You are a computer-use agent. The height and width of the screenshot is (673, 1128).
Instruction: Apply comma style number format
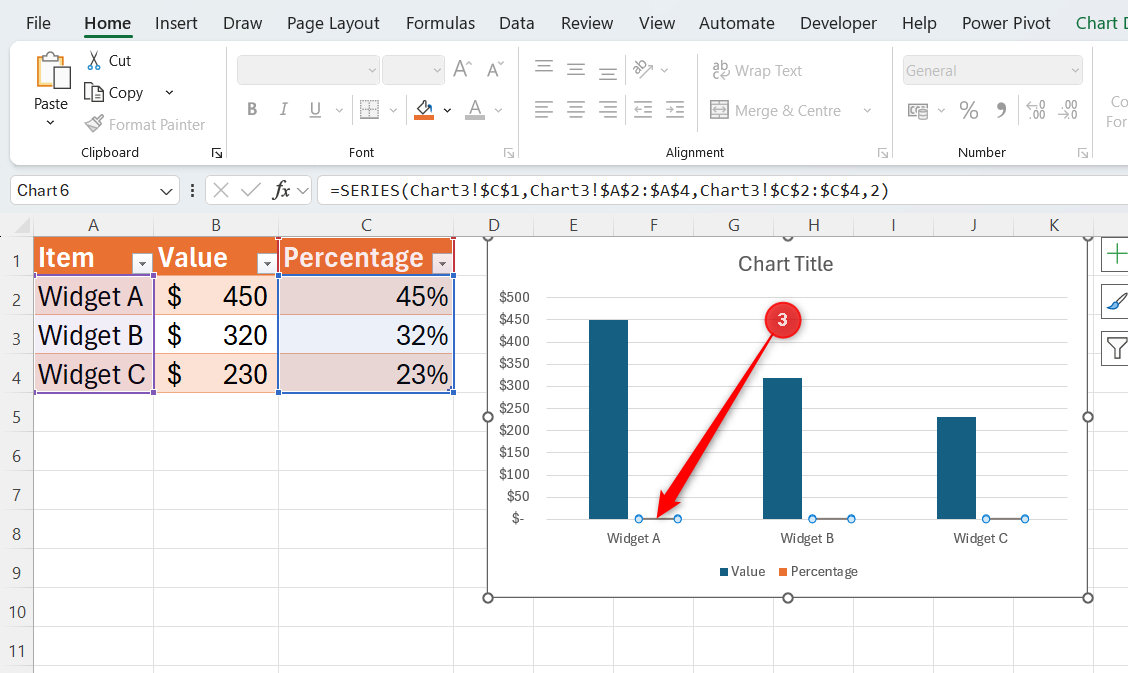(1001, 110)
